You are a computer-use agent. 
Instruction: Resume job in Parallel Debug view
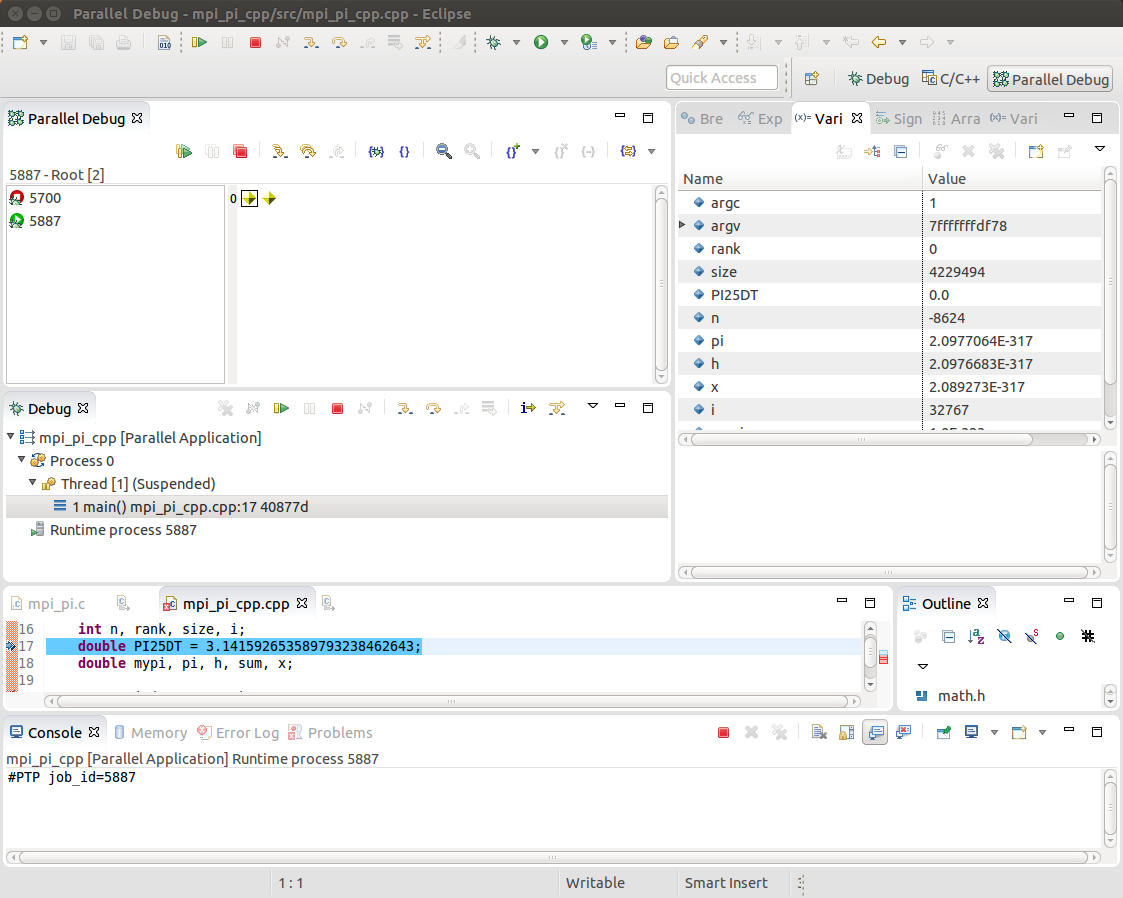pyautogui.click(x=184, y=151)
